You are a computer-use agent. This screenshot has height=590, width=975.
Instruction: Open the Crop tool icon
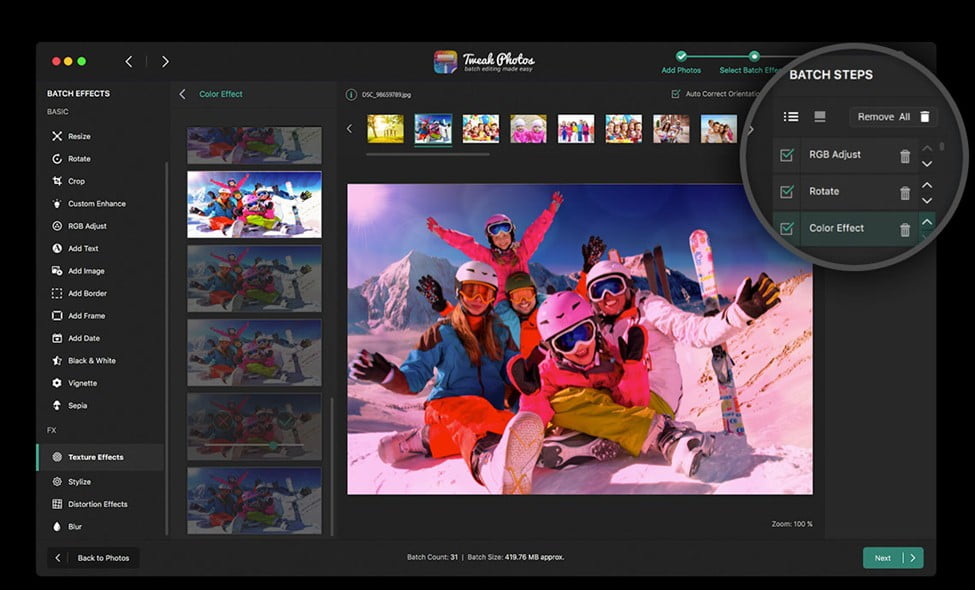tap(57, 181)
